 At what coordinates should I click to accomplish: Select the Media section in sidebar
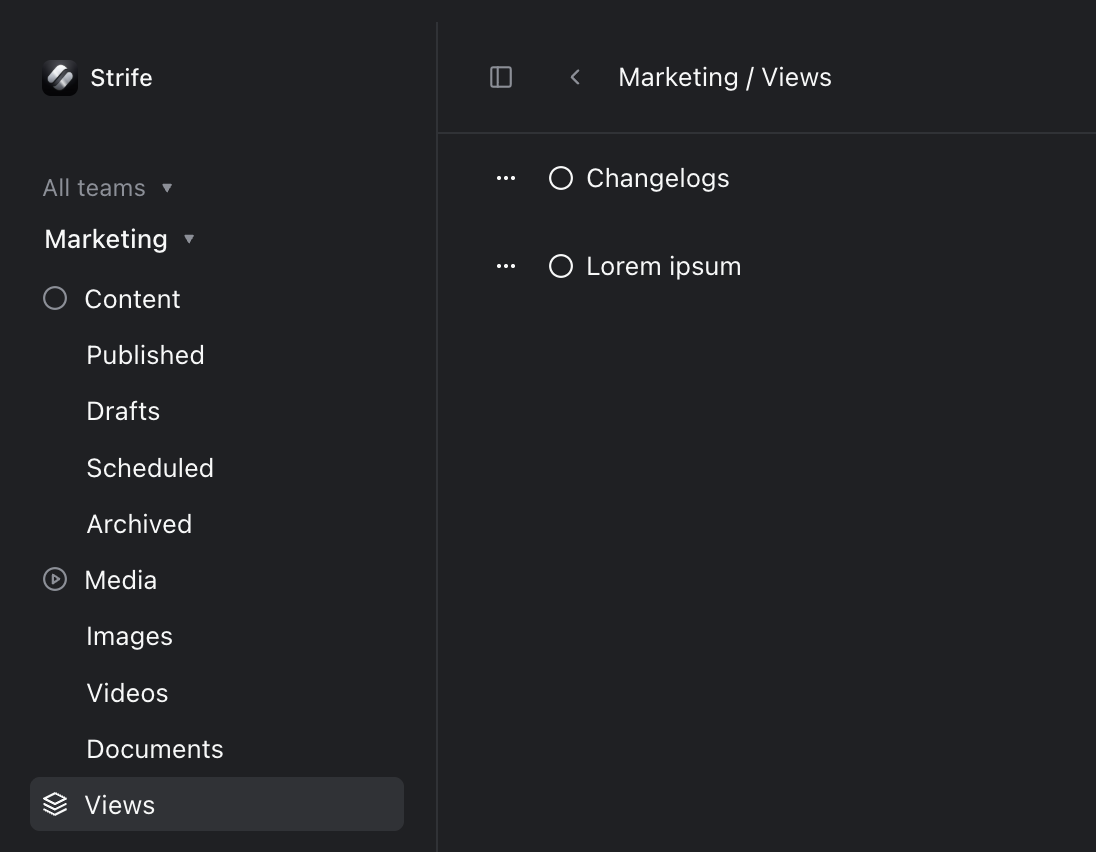120,580
